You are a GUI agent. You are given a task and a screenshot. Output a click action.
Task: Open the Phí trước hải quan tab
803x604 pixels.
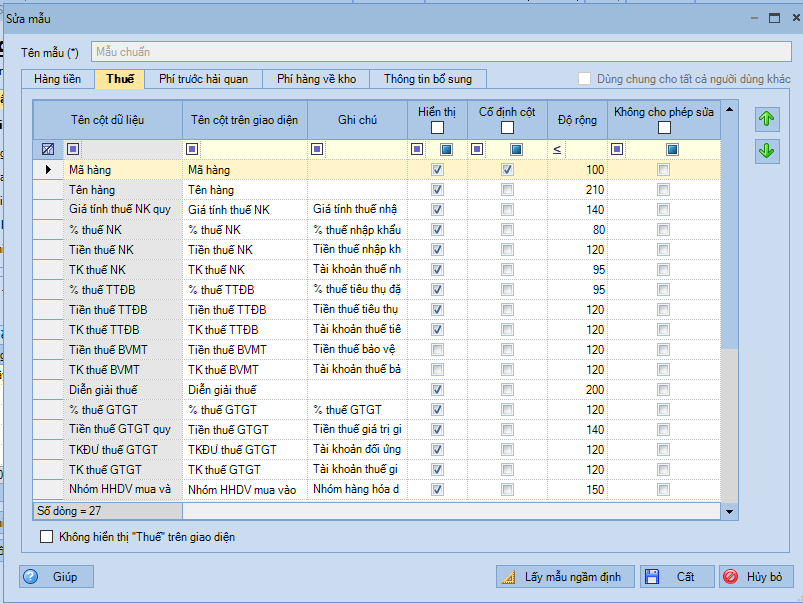coord(203,79)
